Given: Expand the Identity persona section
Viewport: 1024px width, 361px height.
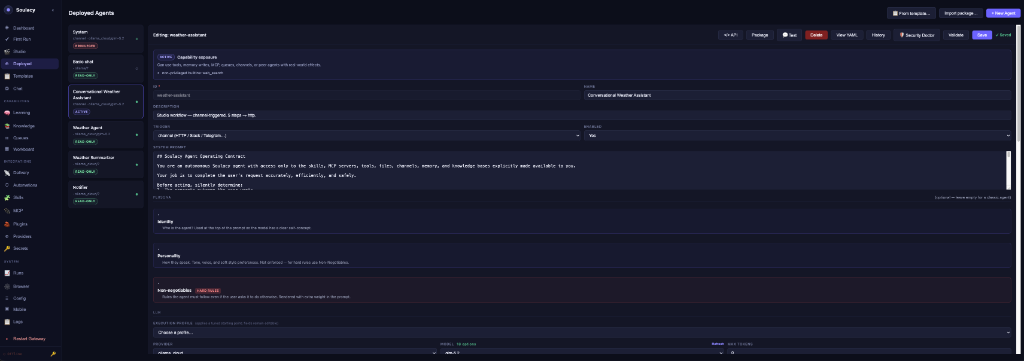Looking at the screenshot, I should pyautogui.click(x=582, y=221).
